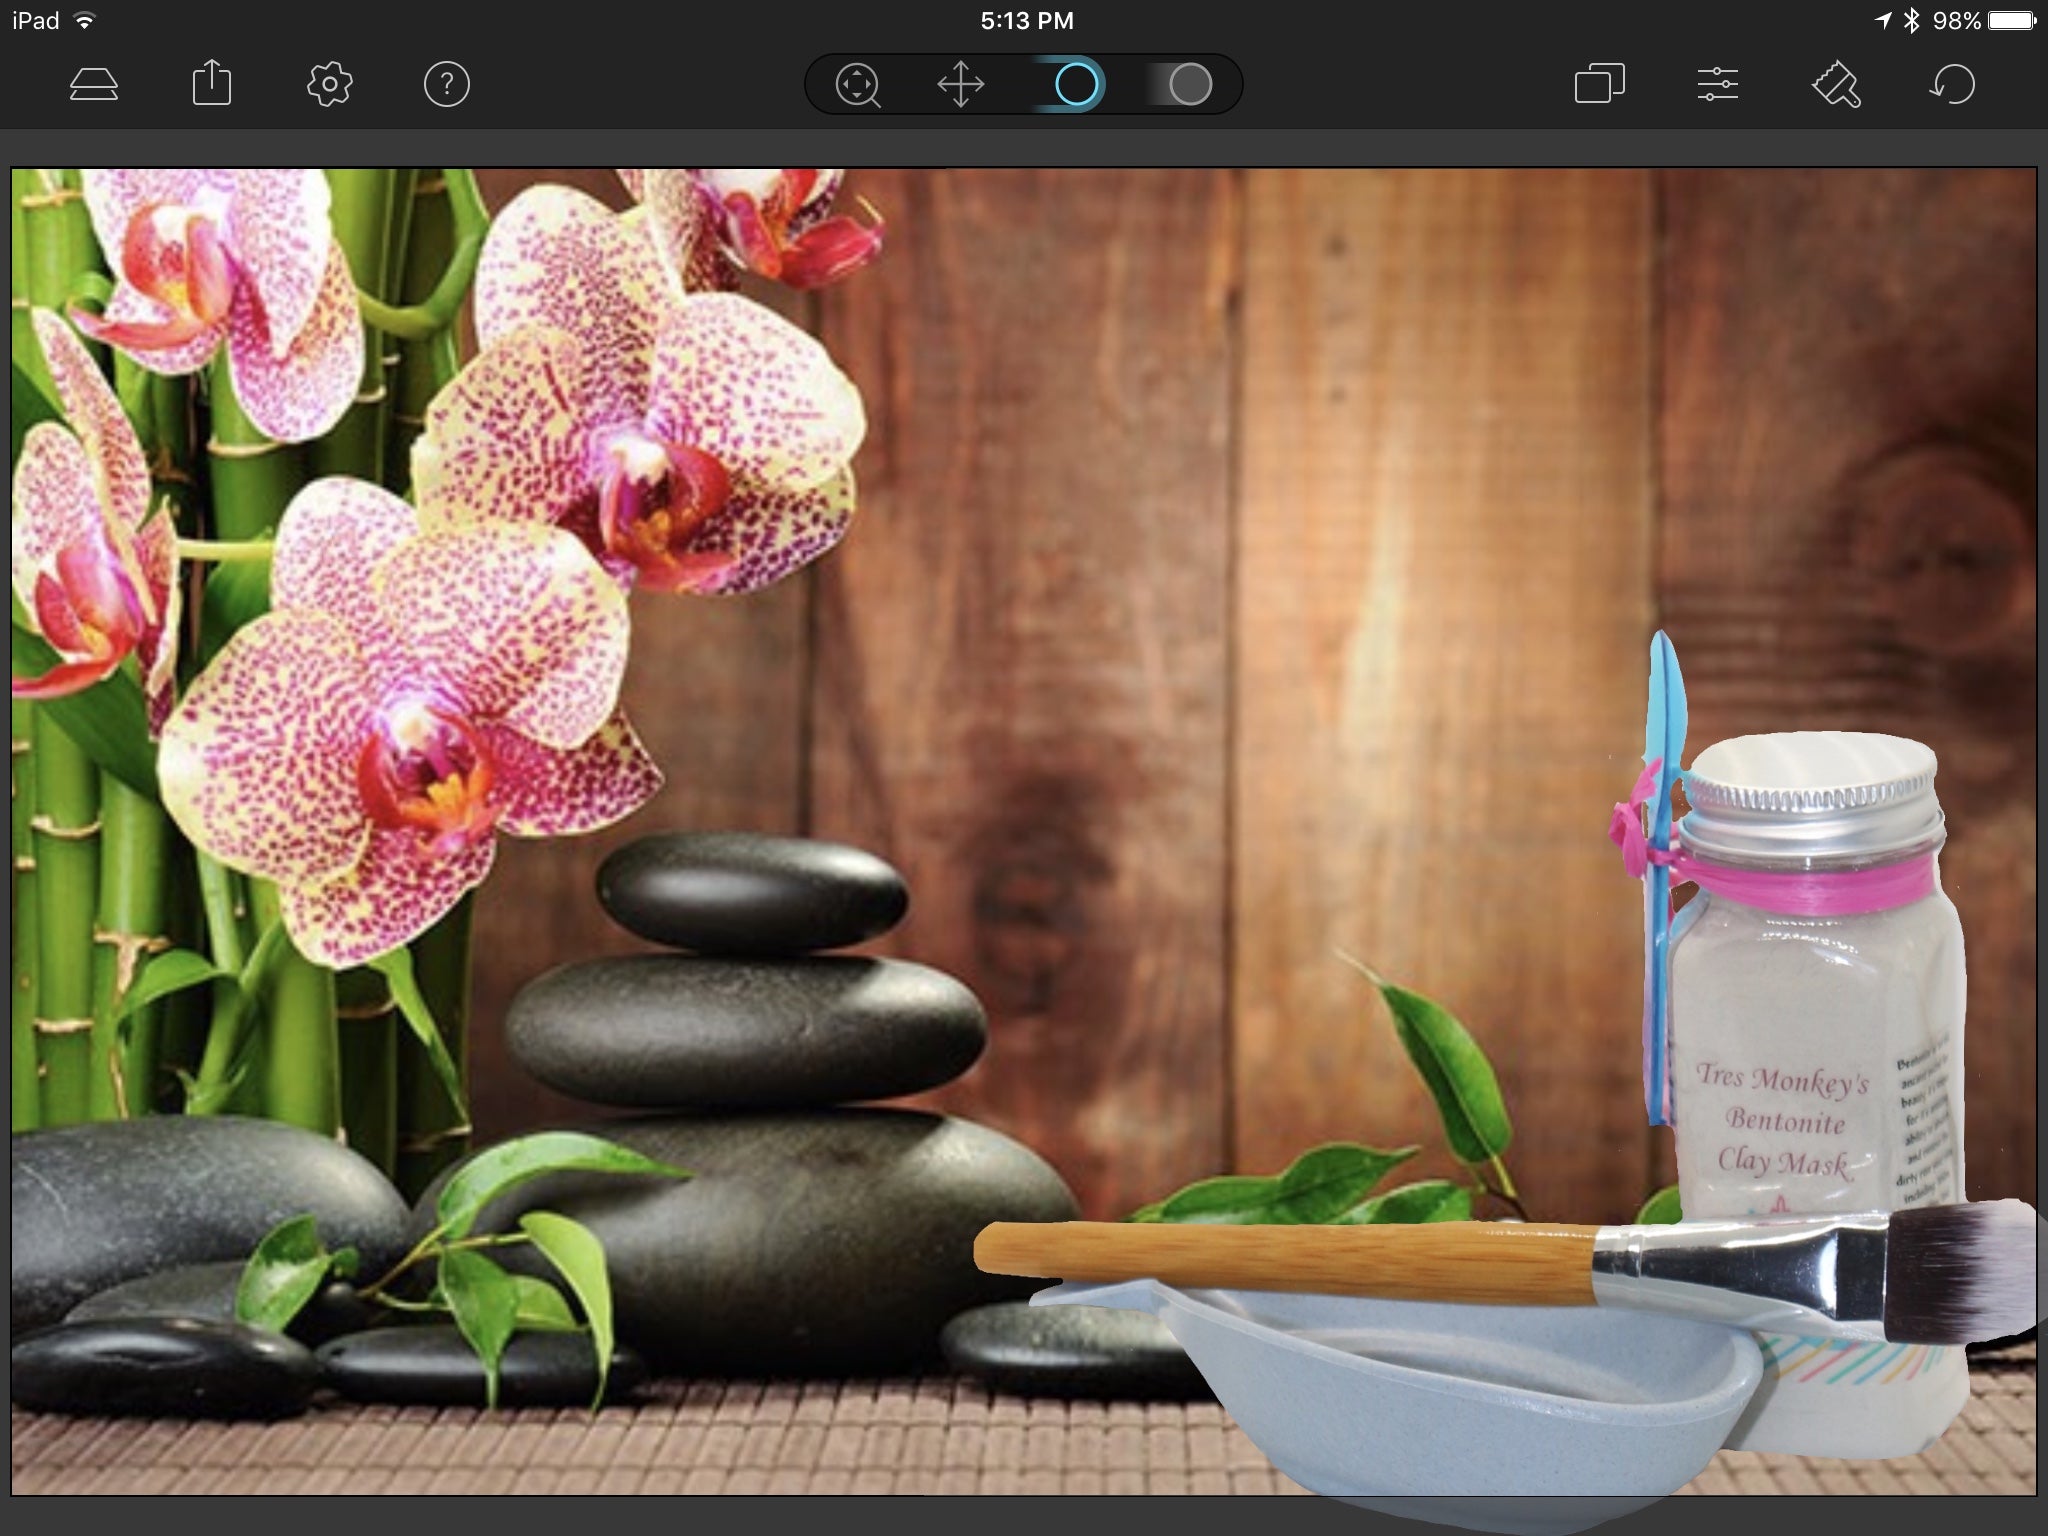Select the zoom magnifier tool
Image resolution: width=2048 pixels, height=1536 pixels.
click(x=858, y=85)
